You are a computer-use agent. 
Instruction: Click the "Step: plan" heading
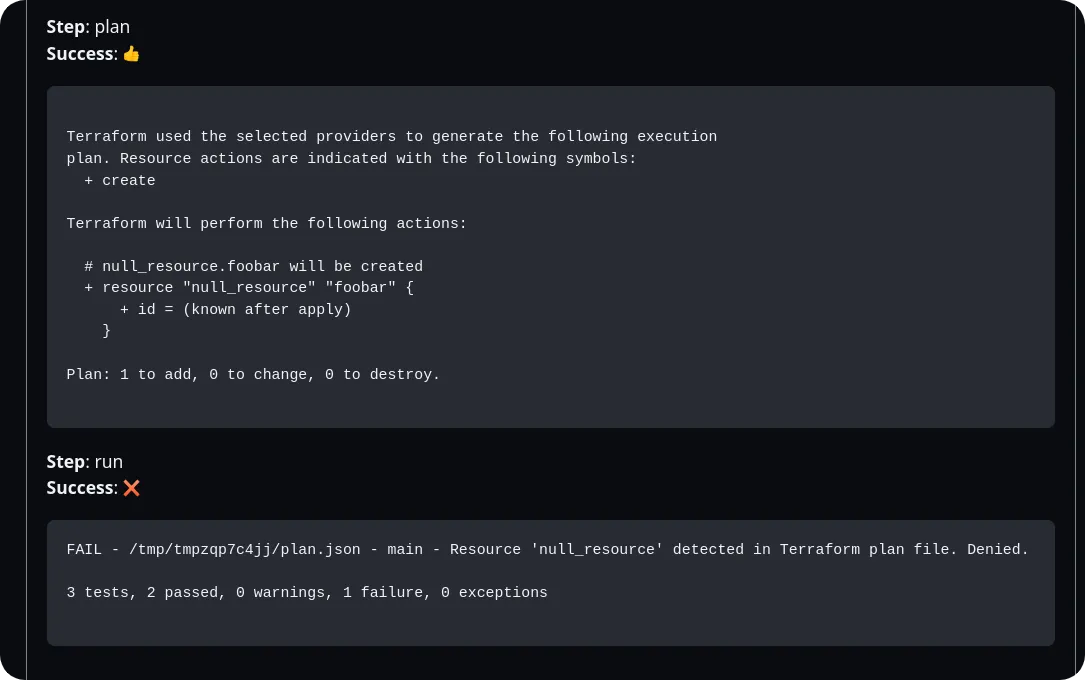pos(88,27)
